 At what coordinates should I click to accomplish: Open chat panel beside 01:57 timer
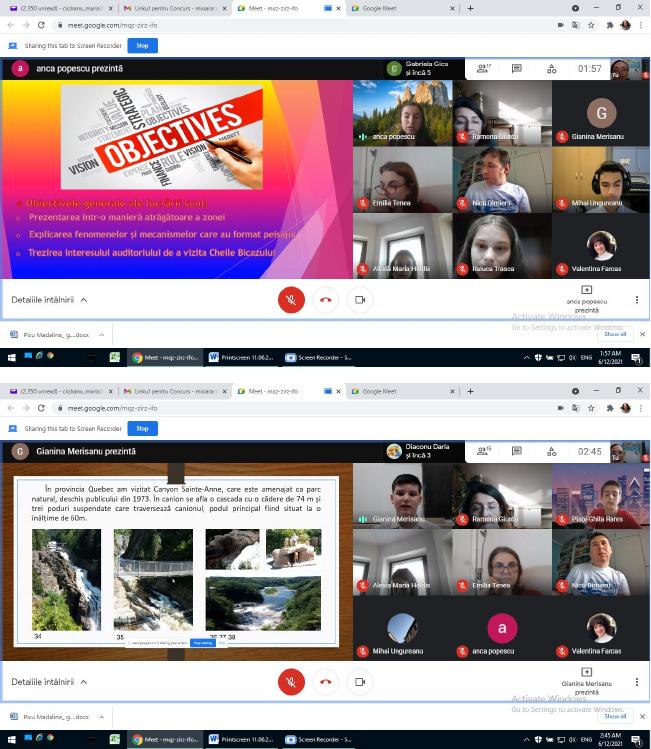tap(516, 69)
